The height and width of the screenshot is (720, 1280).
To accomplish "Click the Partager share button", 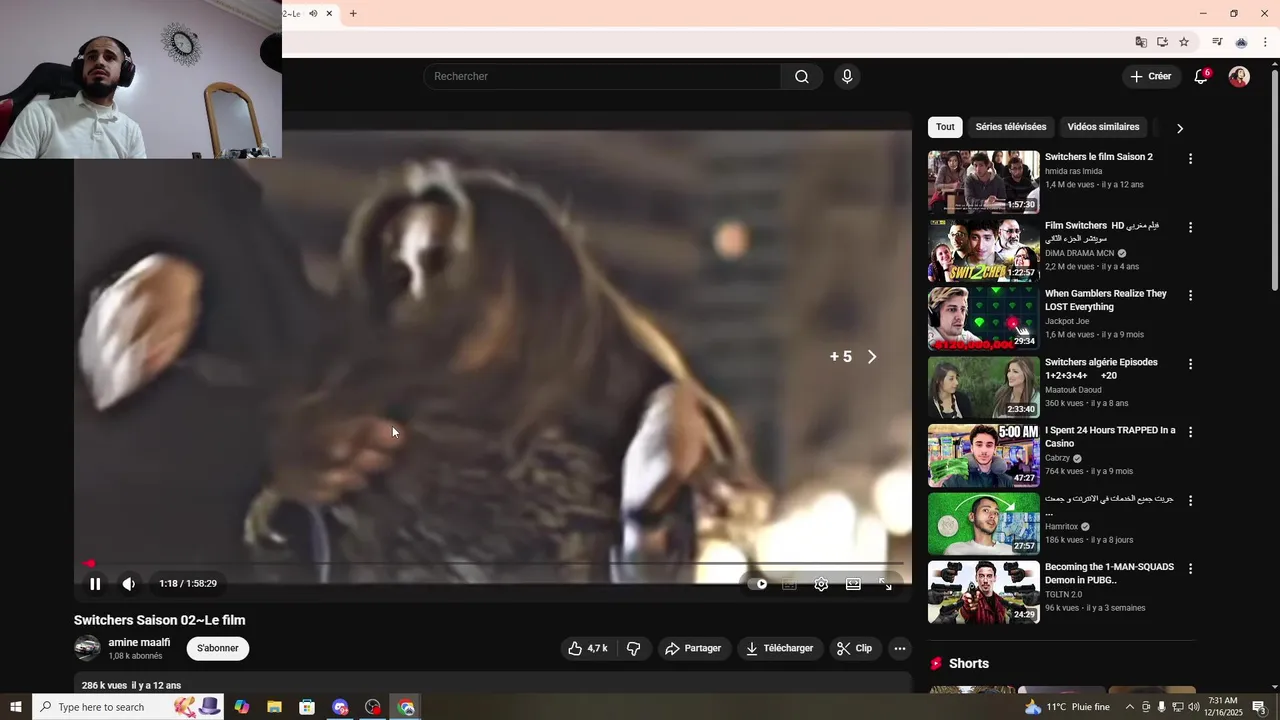I will pos(693,648).
